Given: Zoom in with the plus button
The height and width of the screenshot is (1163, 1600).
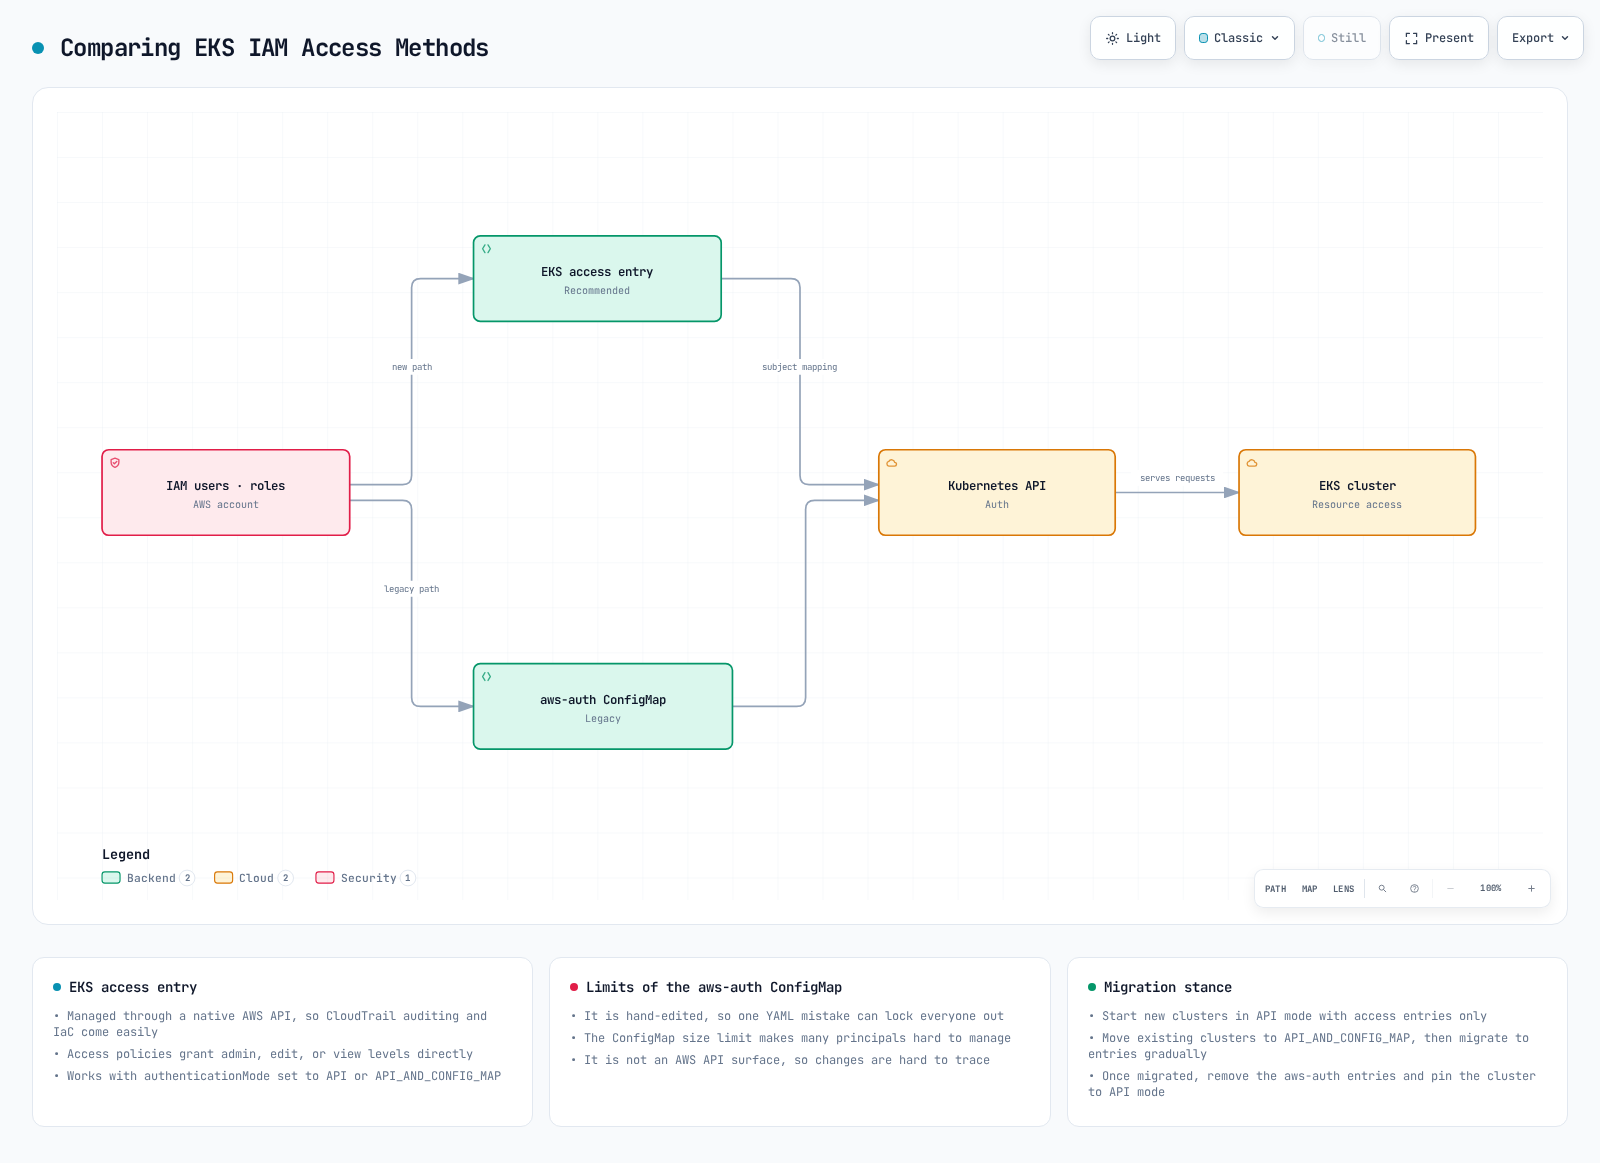Looking at the screenshot, I should 1531,889.
